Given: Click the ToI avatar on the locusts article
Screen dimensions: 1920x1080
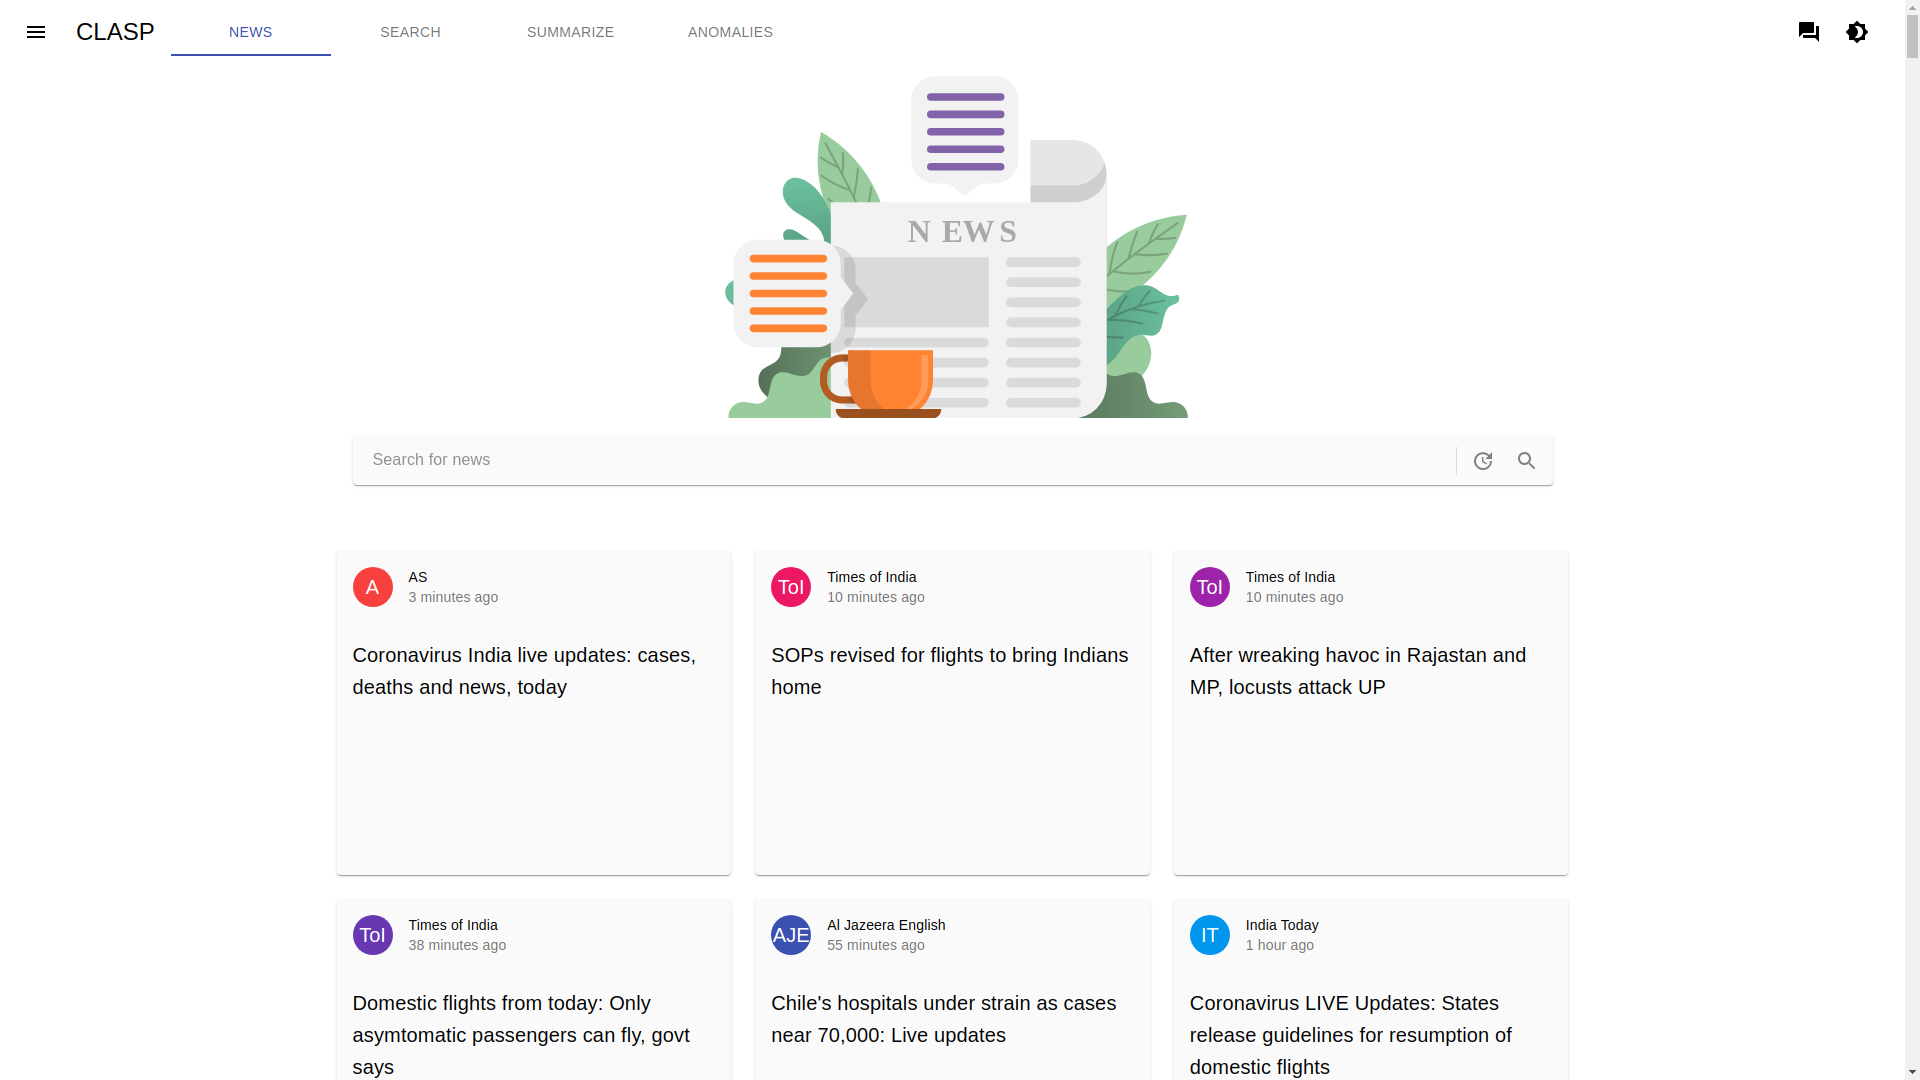Looking at the screenshot, I should [1209, 587].
